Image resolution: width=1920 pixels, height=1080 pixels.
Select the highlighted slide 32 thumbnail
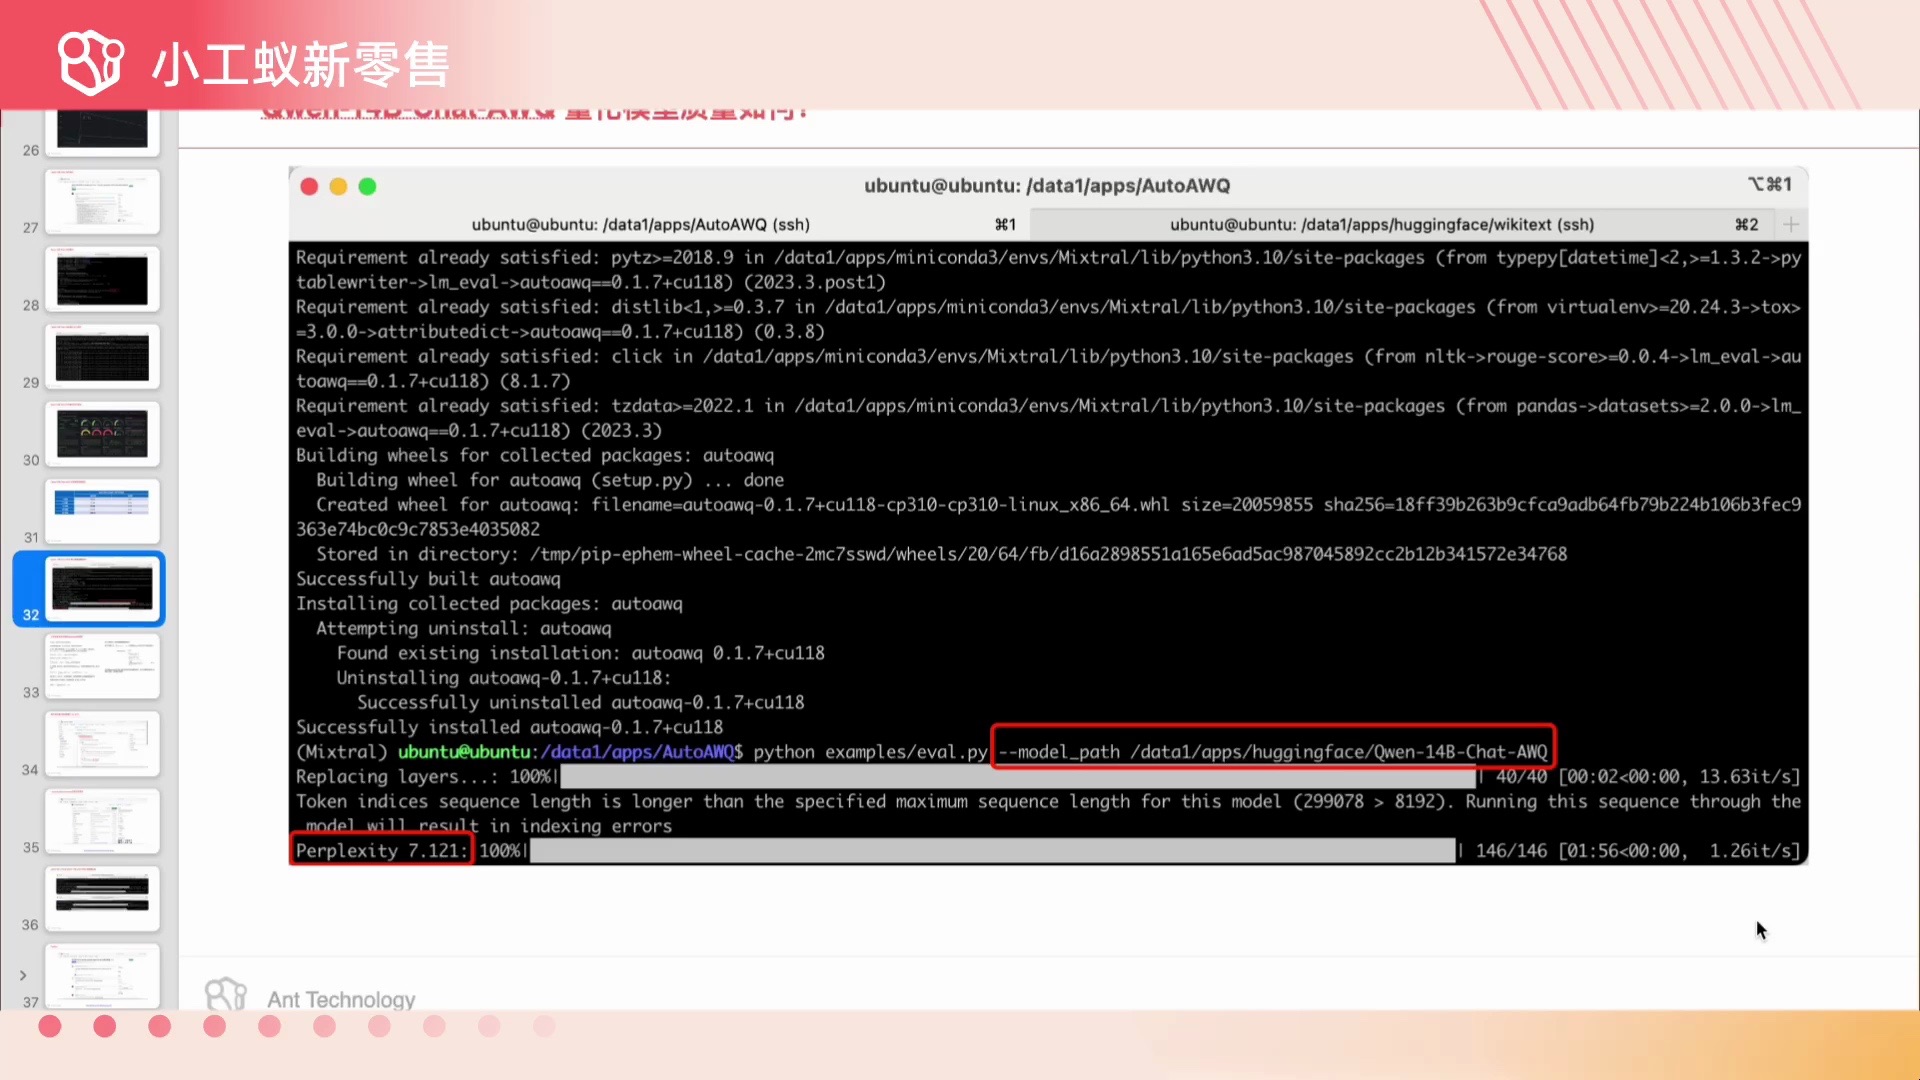click(x=102, y=588)
